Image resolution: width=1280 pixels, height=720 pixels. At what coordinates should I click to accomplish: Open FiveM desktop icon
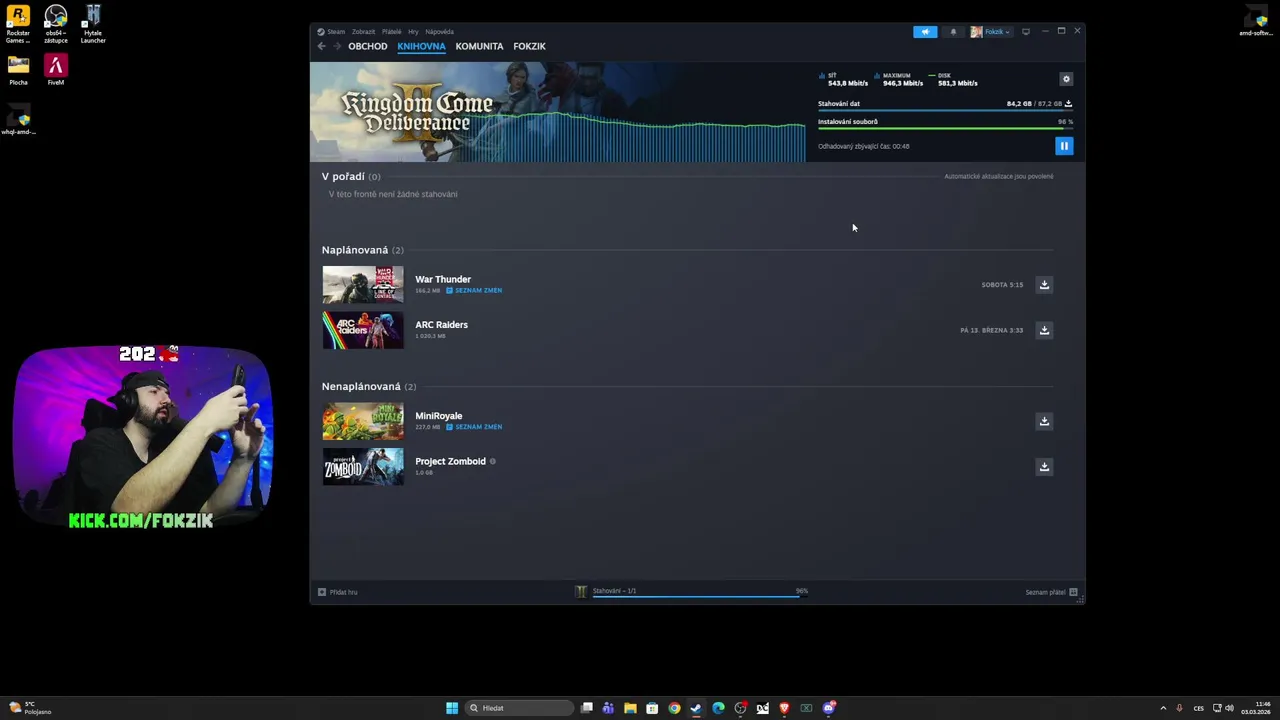click(x=56, y=71)
